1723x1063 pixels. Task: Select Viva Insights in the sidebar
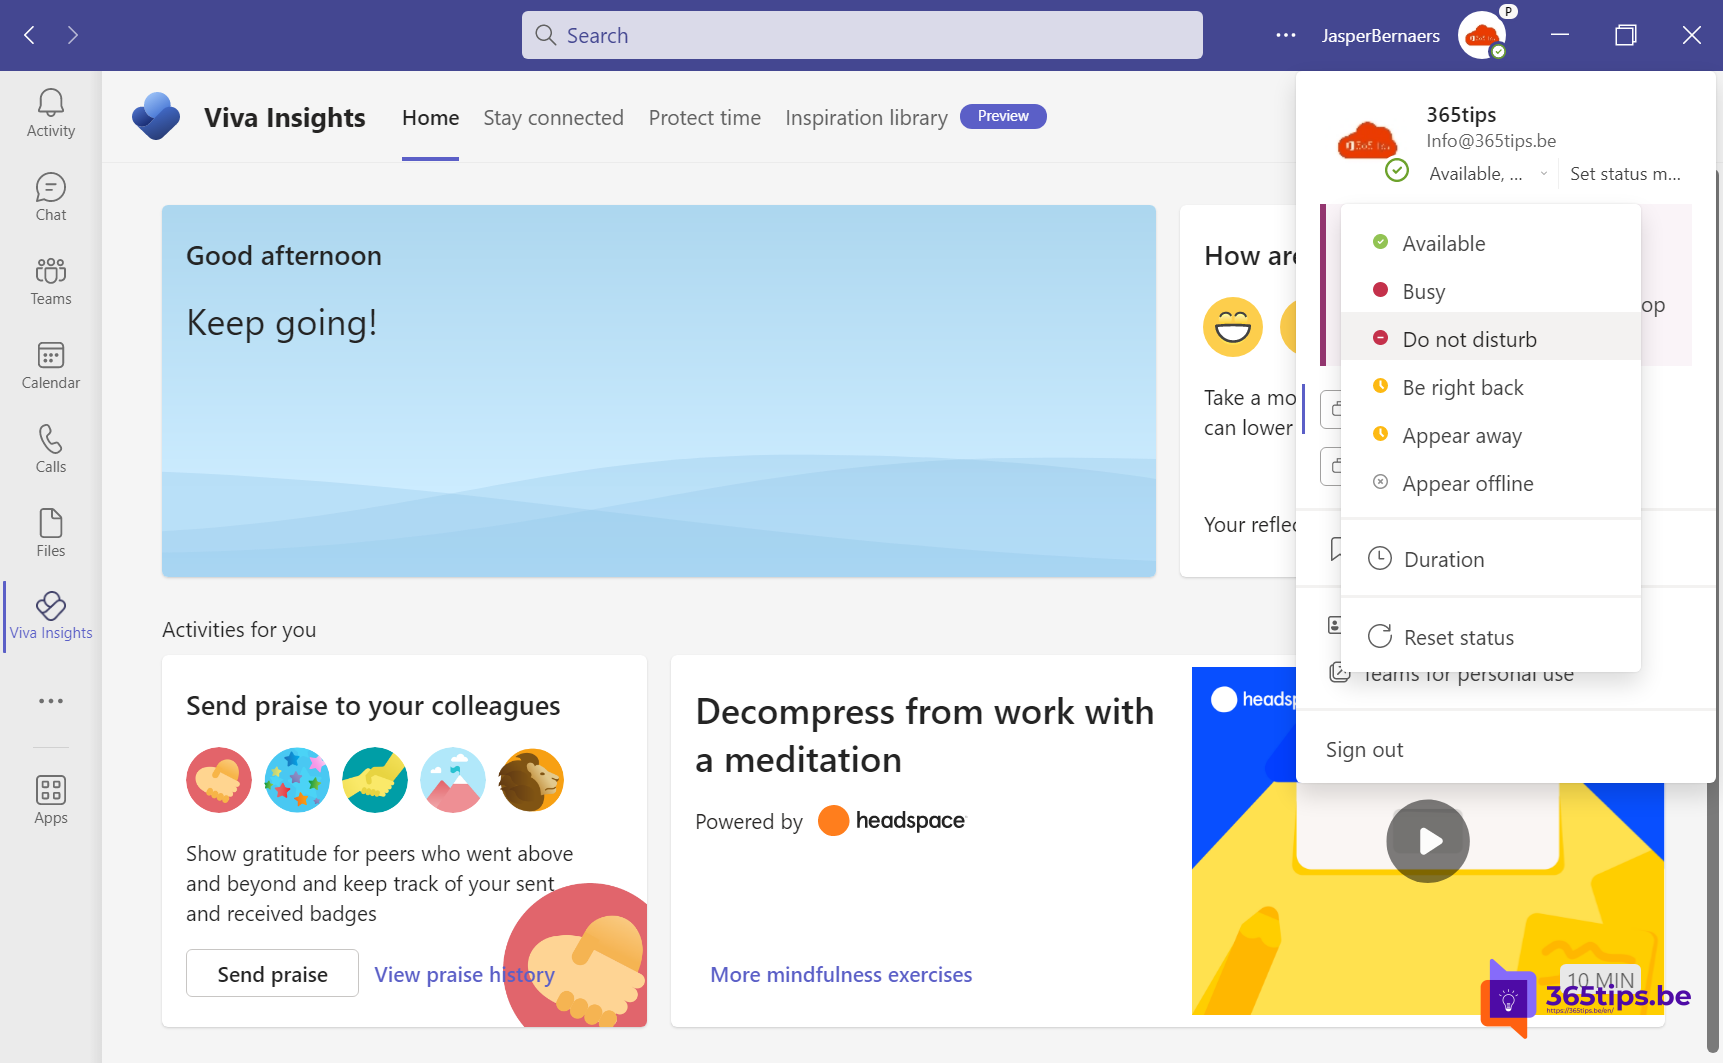51,616
